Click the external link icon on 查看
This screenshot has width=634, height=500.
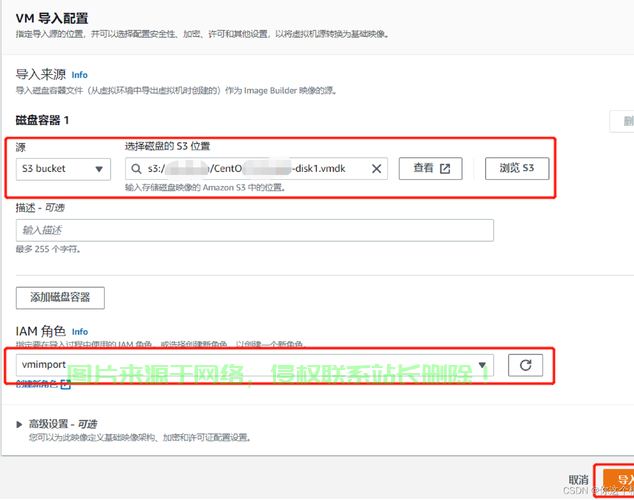[x=445, y=169]
